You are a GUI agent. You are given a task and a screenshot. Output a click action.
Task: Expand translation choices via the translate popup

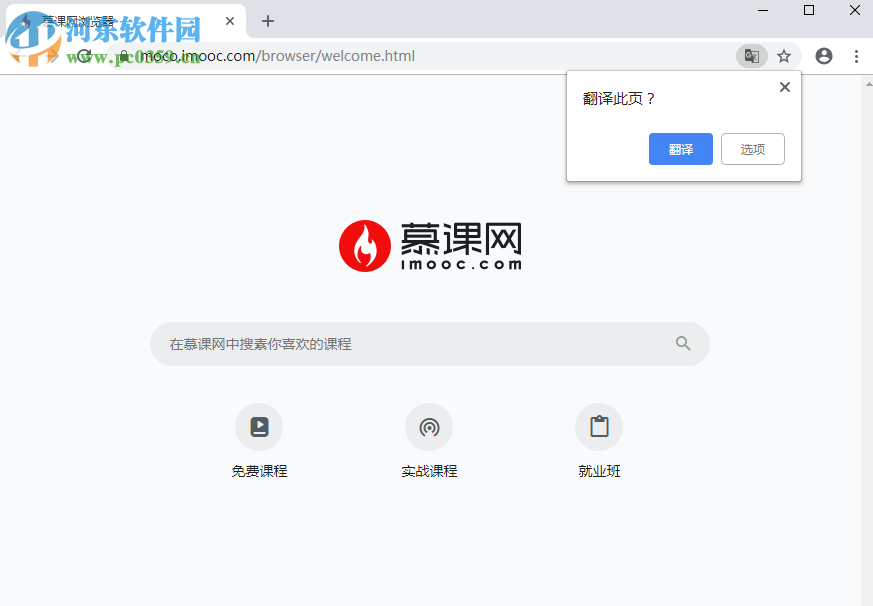click(x=752, y=148)
